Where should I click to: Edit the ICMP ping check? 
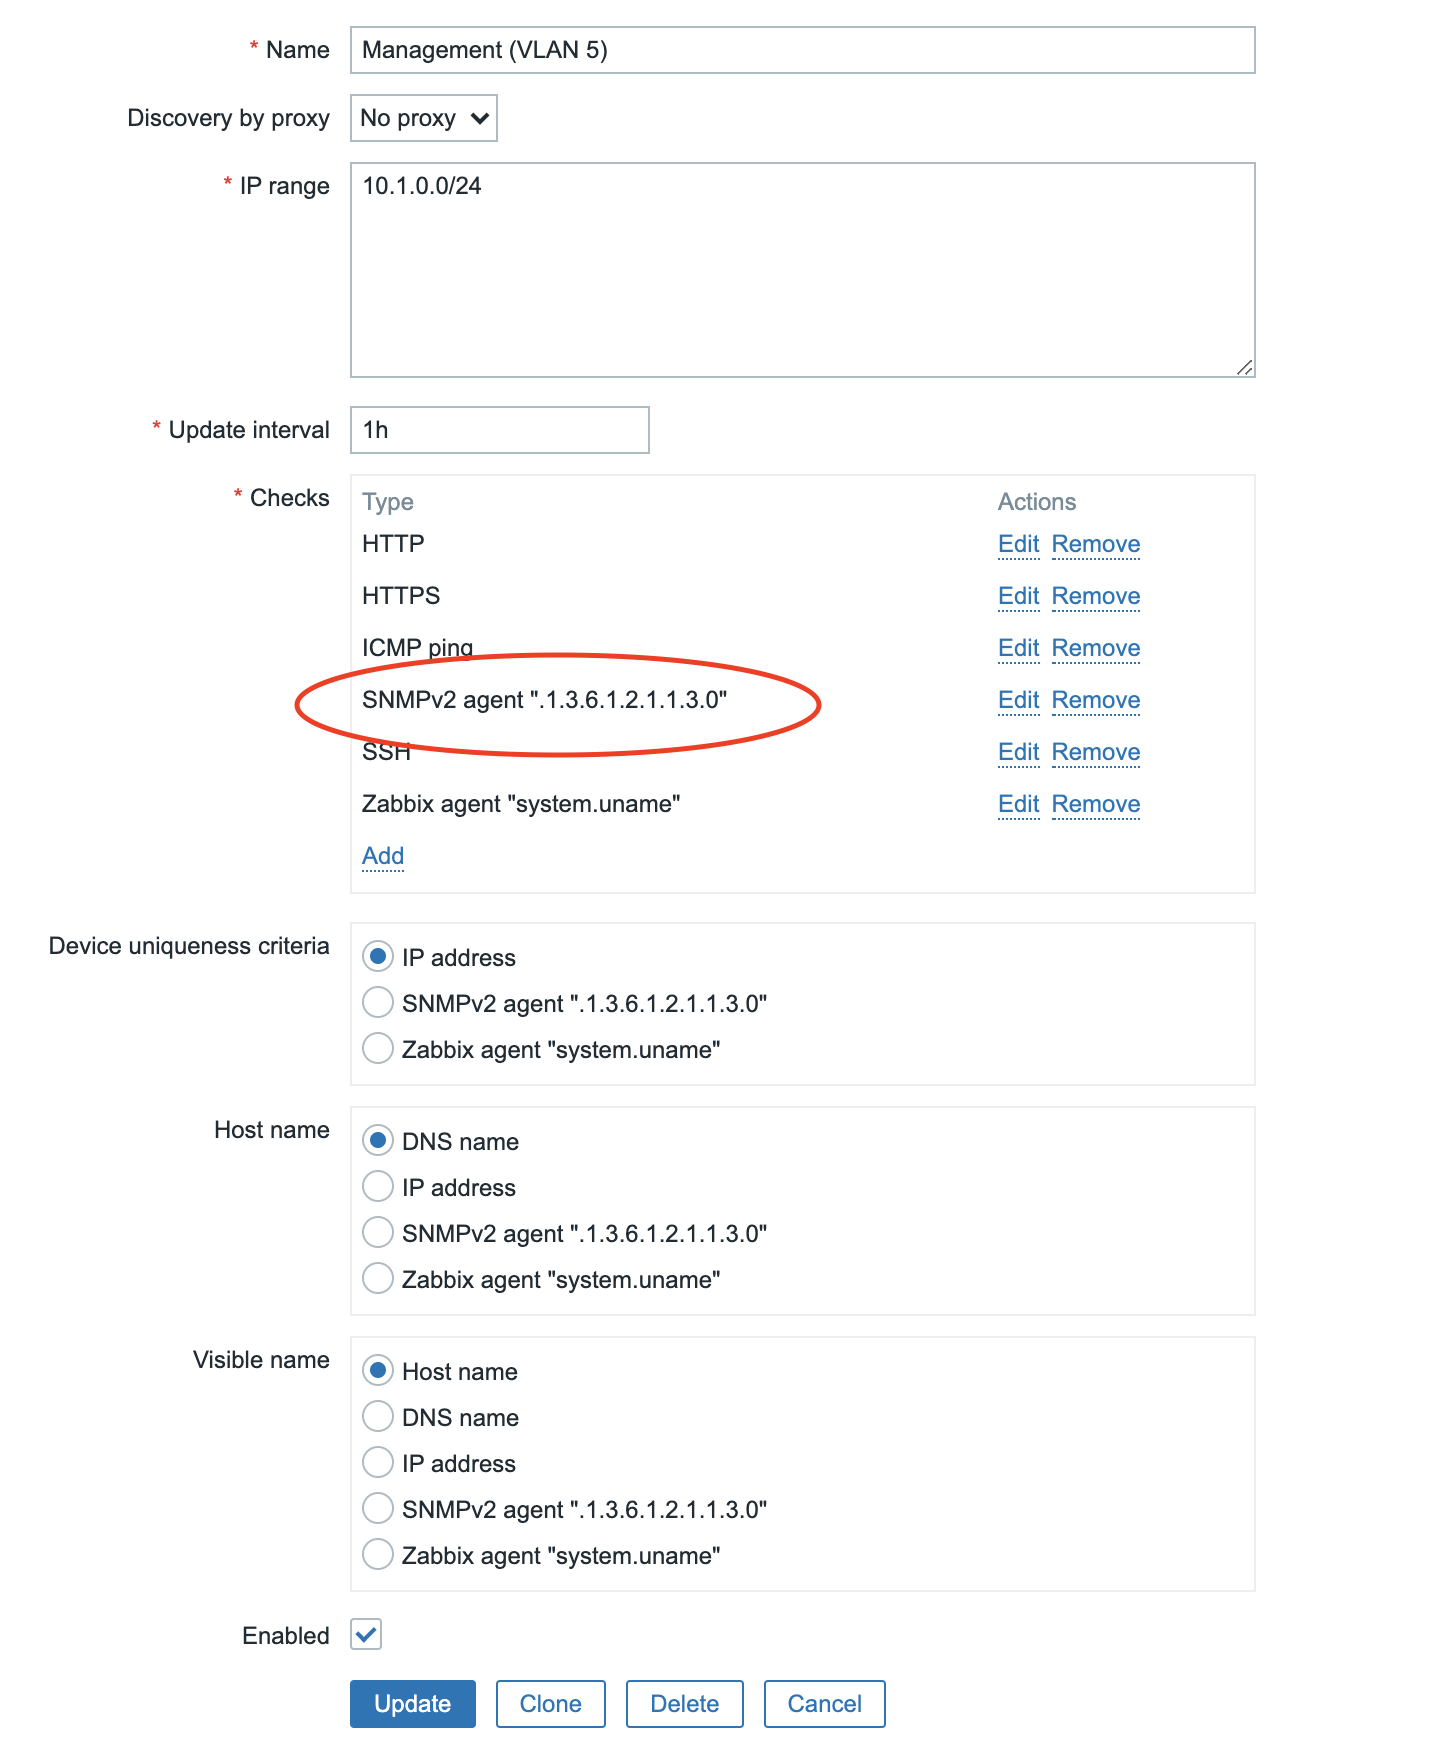pos(1018,648)
